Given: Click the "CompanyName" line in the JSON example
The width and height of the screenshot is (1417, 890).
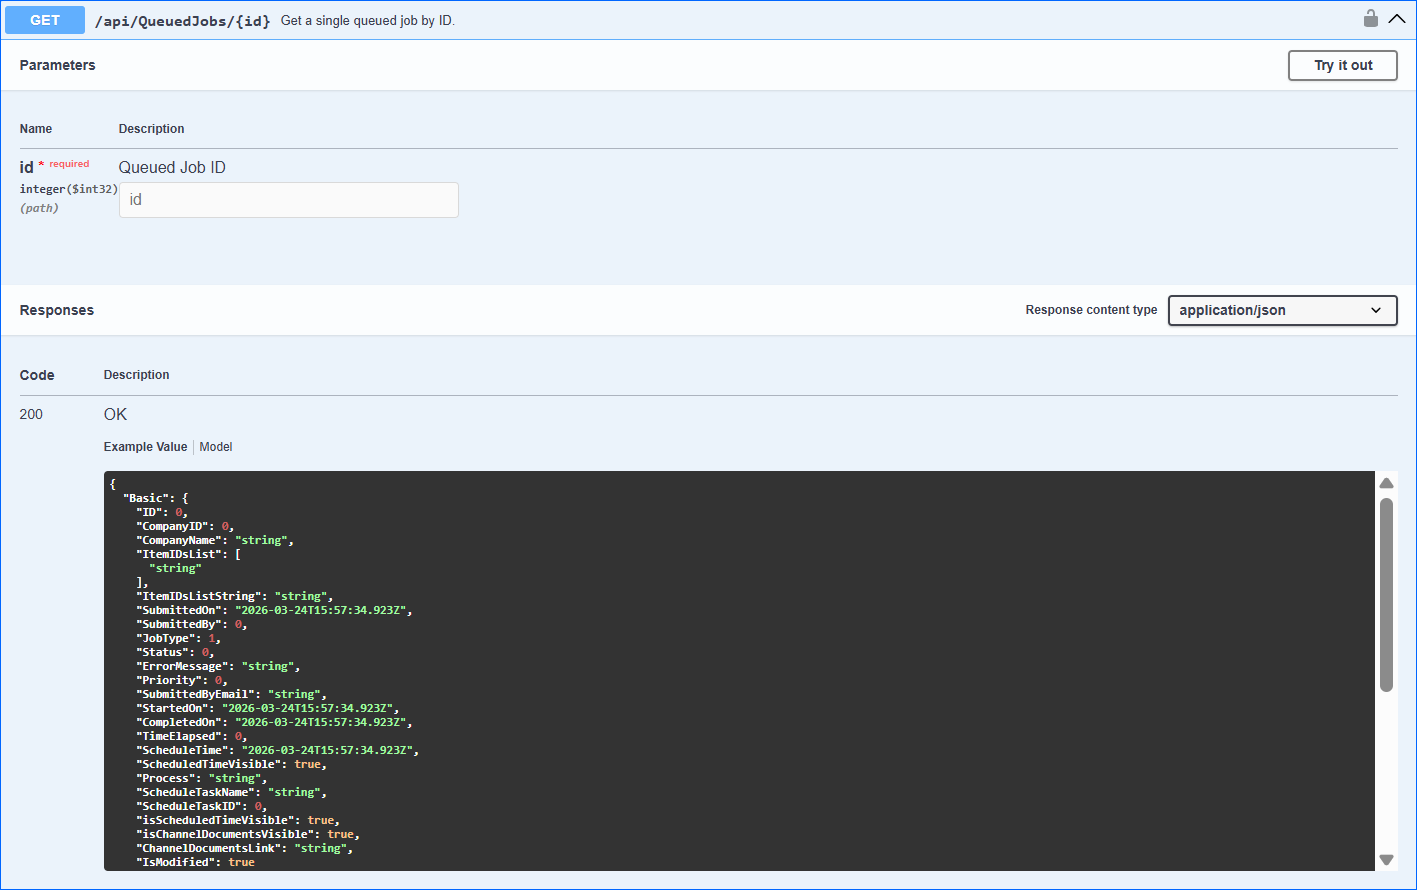Looking at the screenshot, I should point(215,540).
